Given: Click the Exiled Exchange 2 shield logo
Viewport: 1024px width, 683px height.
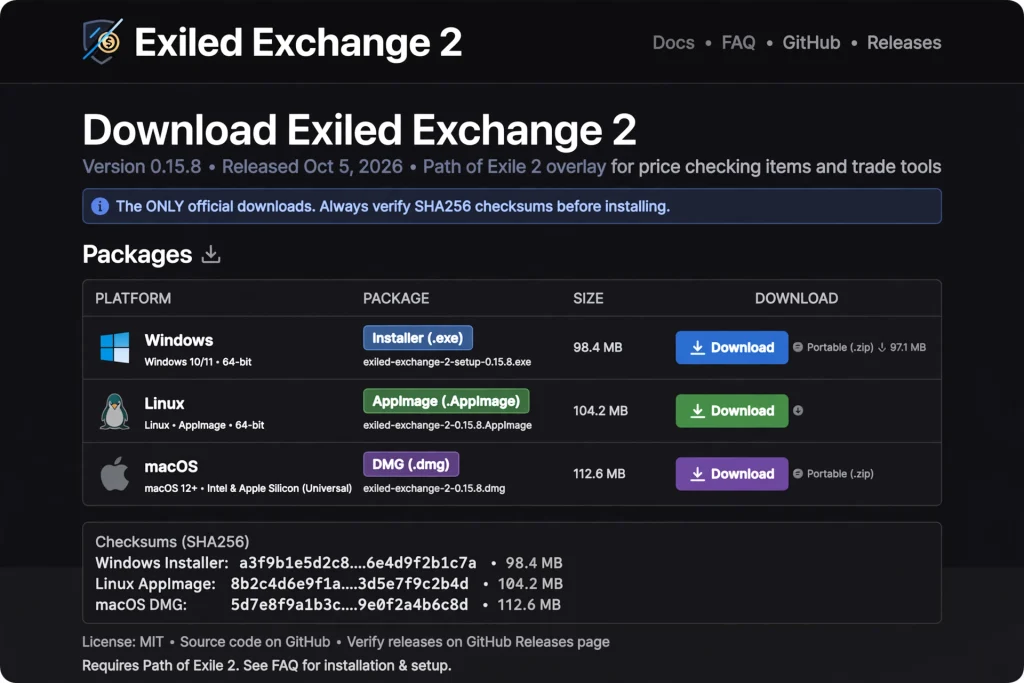Looking at the screenshot, I should tap(103, 41).
